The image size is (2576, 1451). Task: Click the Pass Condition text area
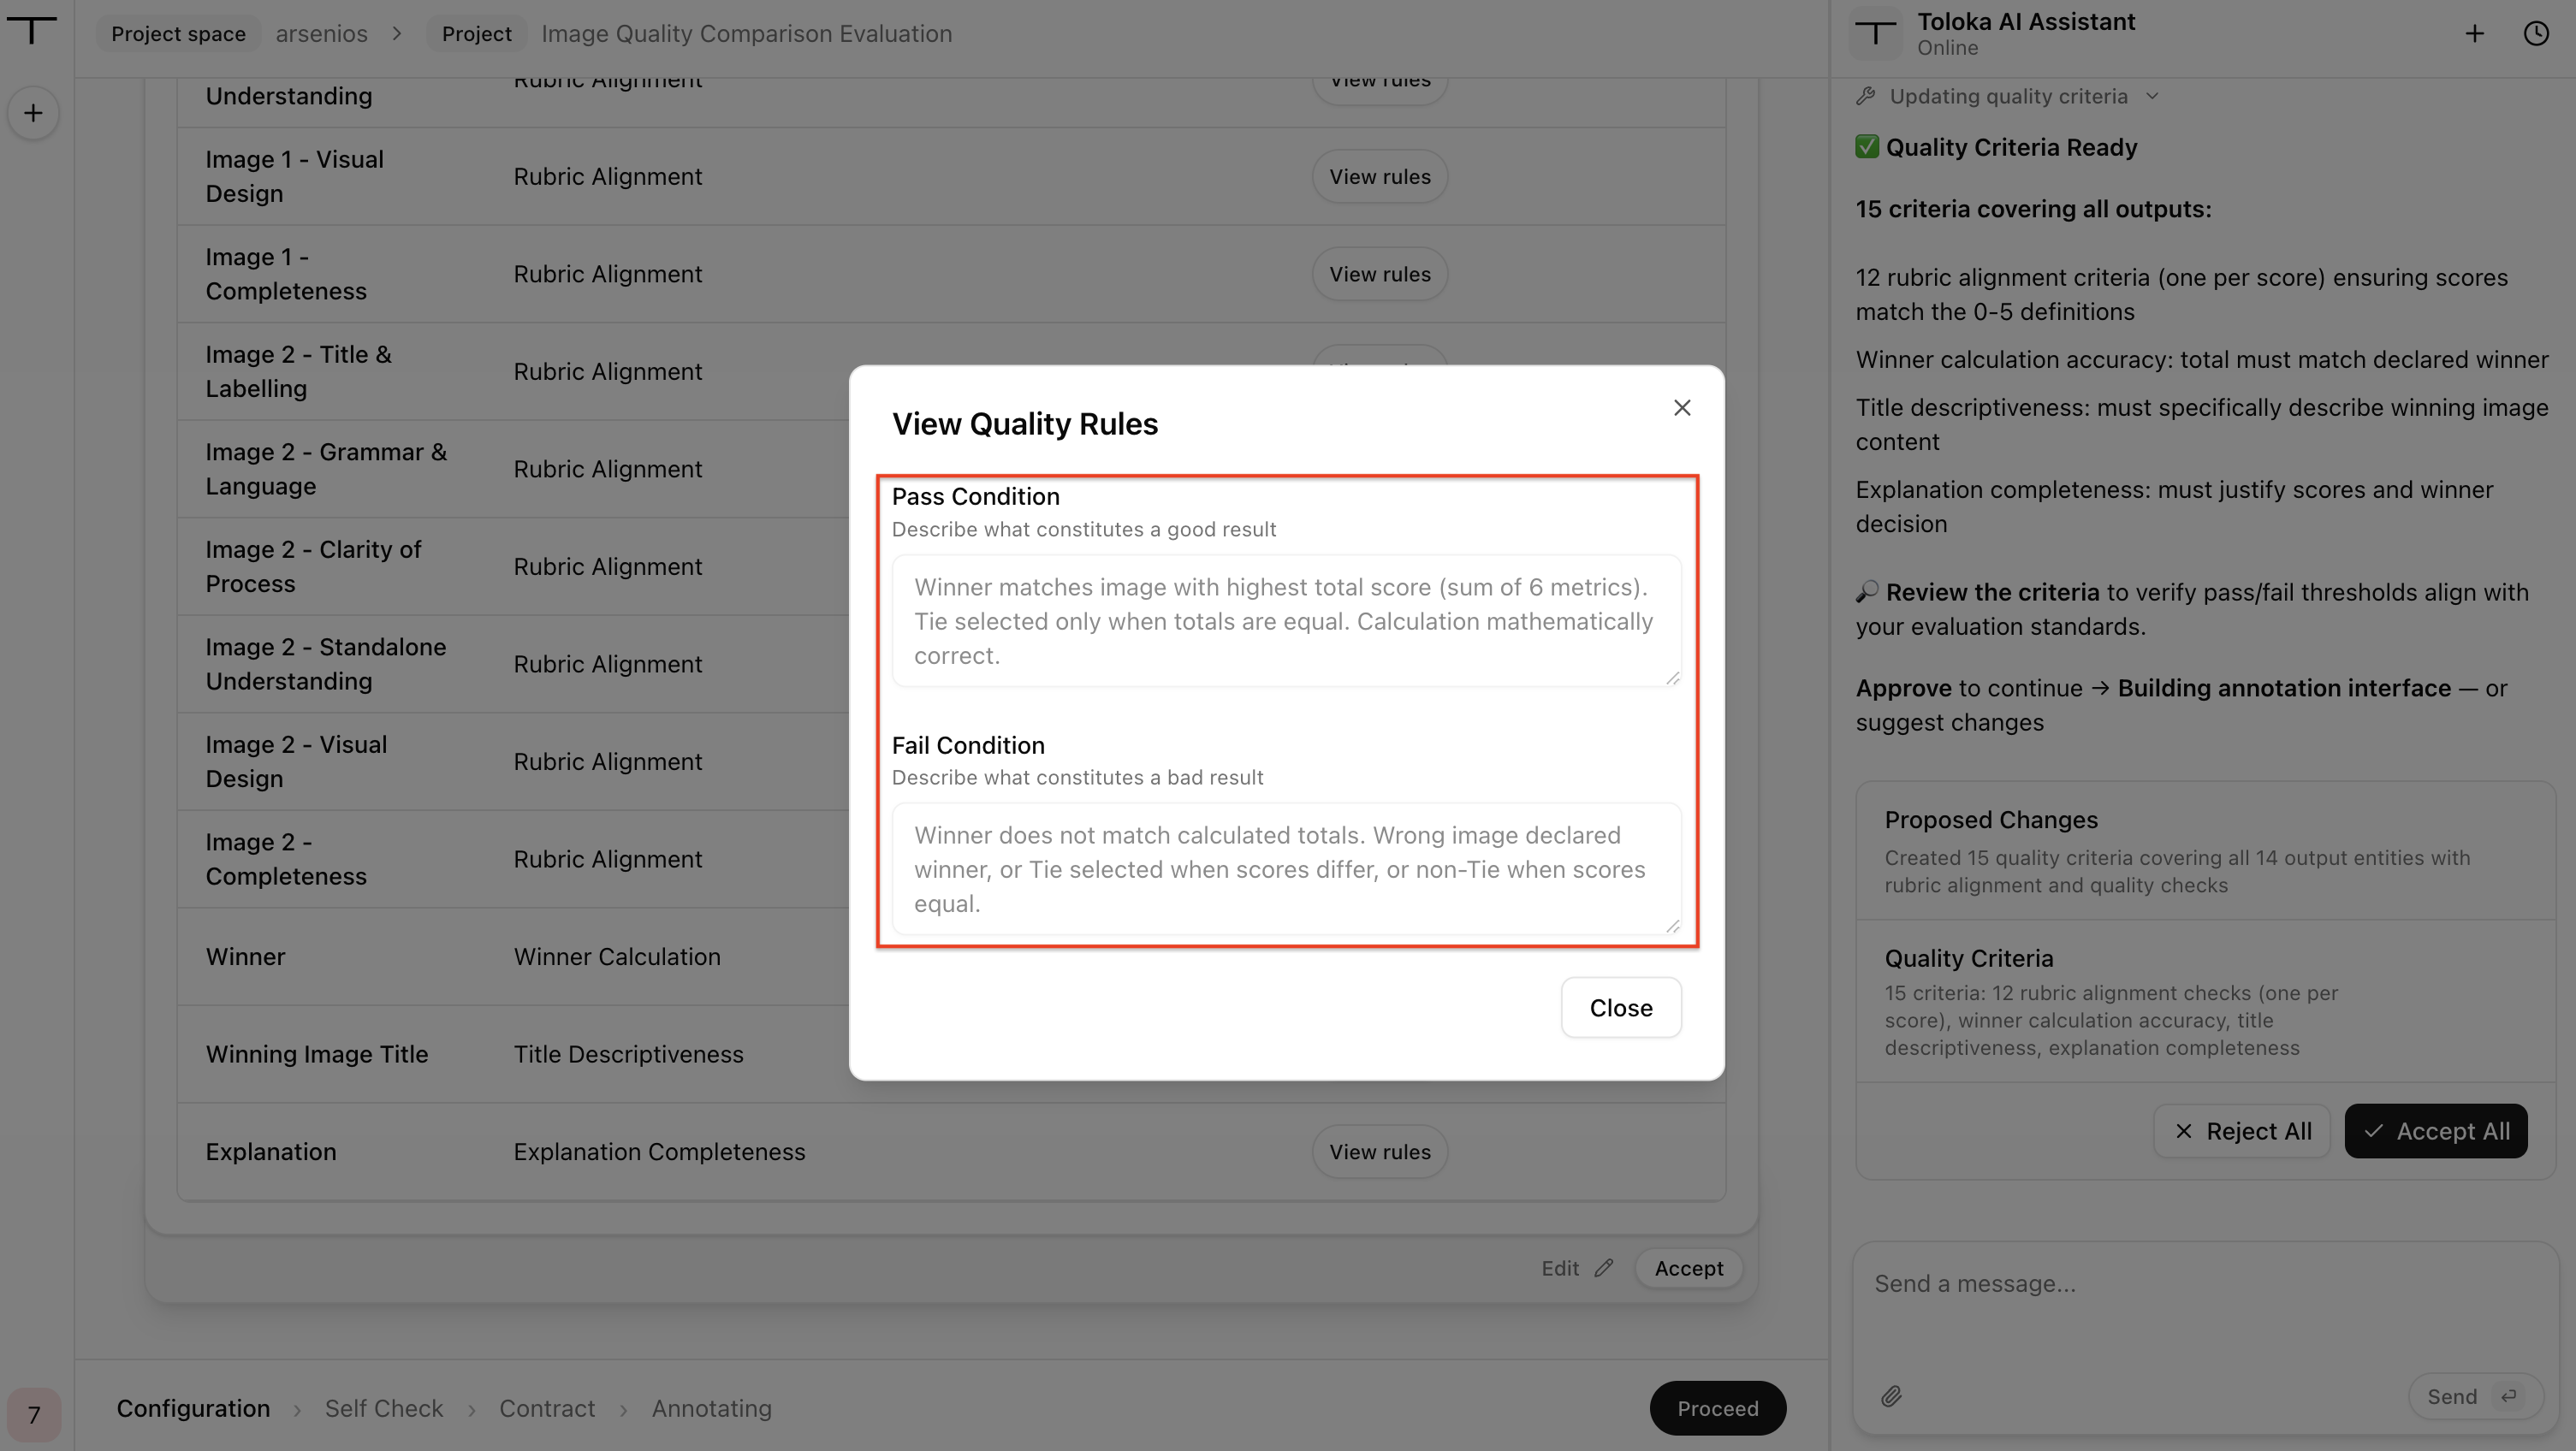coord(1286,620)
